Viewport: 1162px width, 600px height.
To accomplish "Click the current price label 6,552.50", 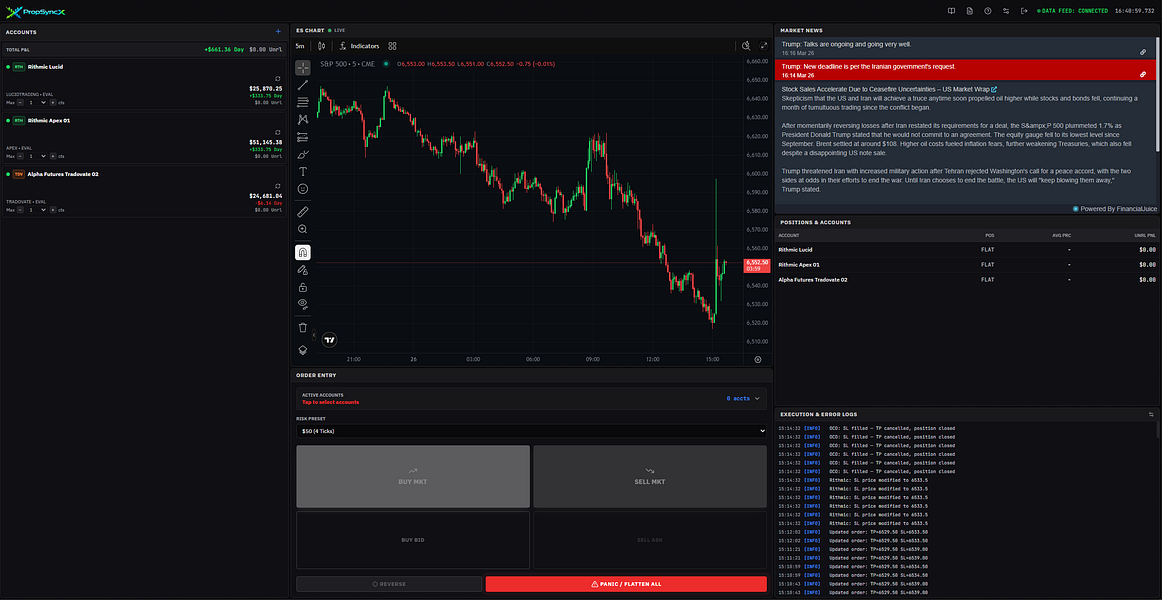I will pyautogui.click(x=757, y=265).
